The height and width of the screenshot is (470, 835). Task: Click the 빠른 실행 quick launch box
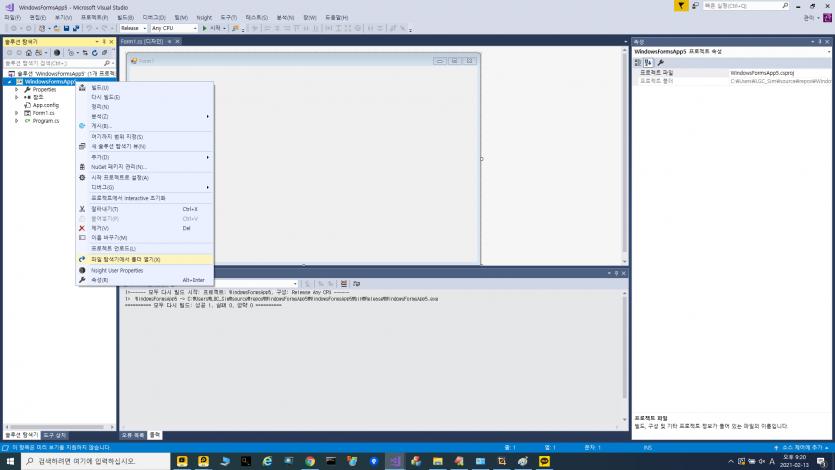pos(746,6)
